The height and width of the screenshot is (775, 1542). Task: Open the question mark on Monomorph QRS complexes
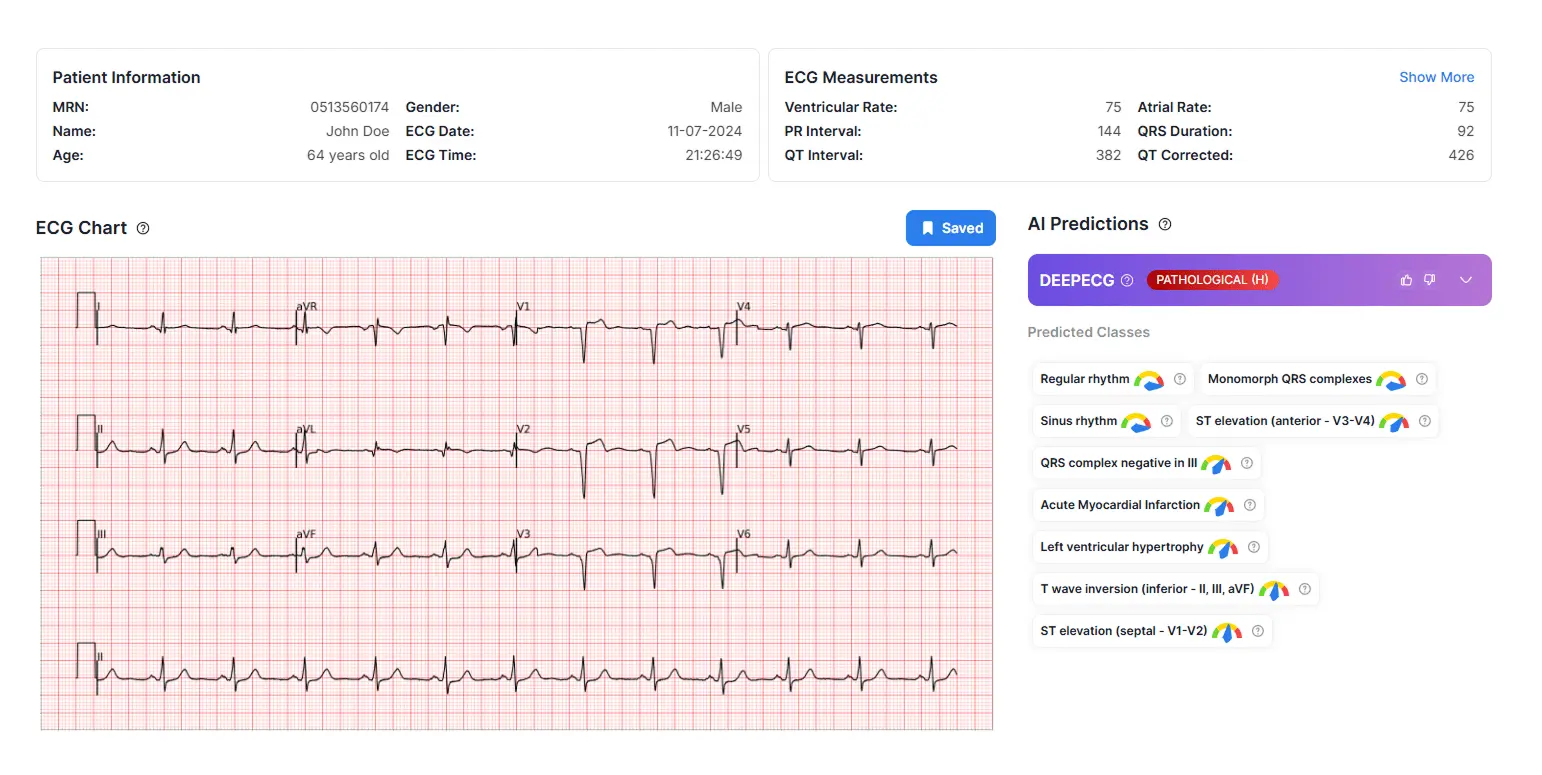click(x=1423, y=379)
